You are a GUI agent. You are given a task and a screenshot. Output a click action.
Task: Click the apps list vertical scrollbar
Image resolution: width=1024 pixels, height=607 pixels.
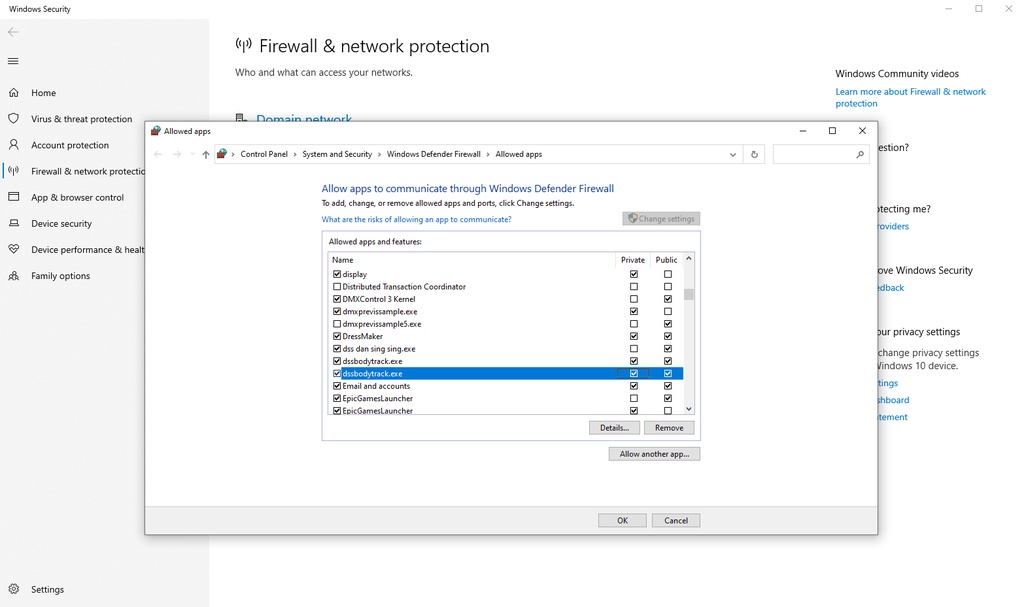pyautogui.click(x=688, y=294)
